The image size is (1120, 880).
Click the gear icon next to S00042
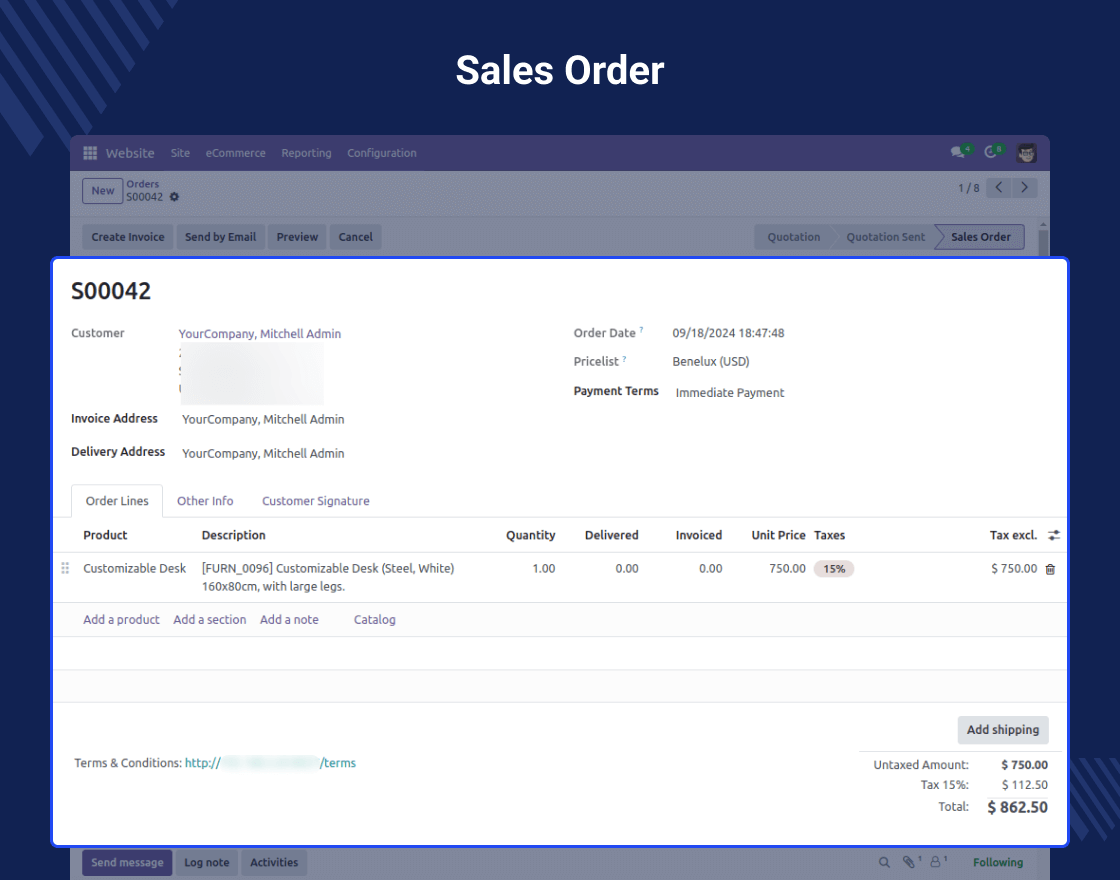tap(174, 197)
